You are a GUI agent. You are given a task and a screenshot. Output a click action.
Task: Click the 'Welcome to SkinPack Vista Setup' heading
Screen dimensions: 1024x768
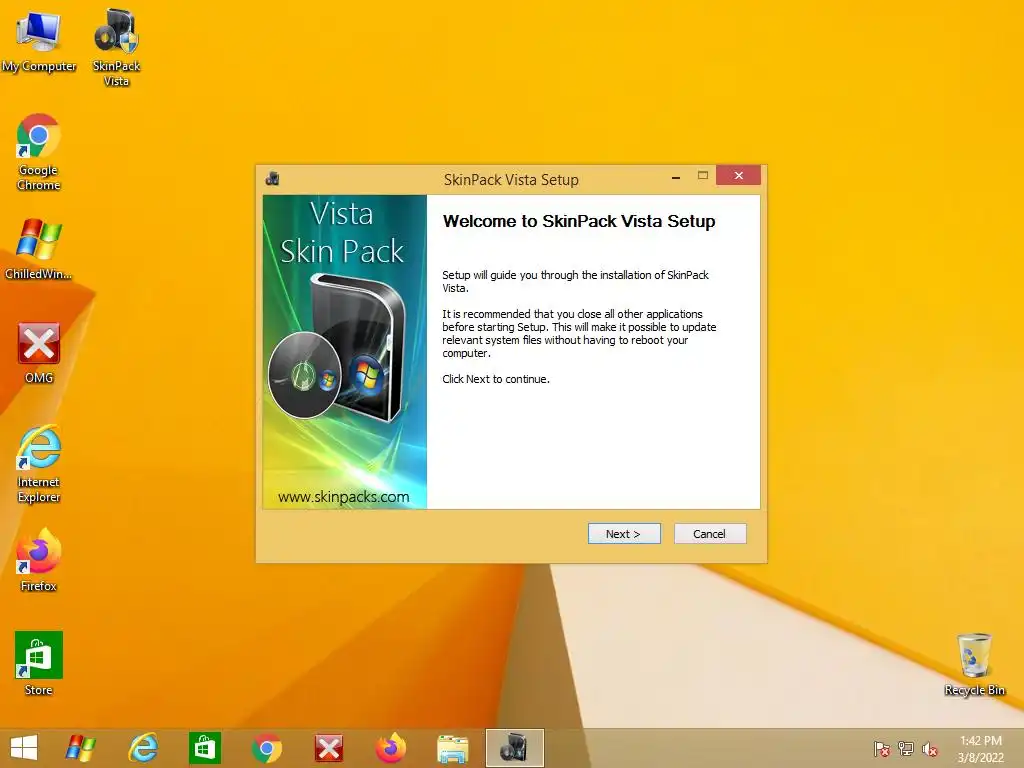(x=579, y=221)
